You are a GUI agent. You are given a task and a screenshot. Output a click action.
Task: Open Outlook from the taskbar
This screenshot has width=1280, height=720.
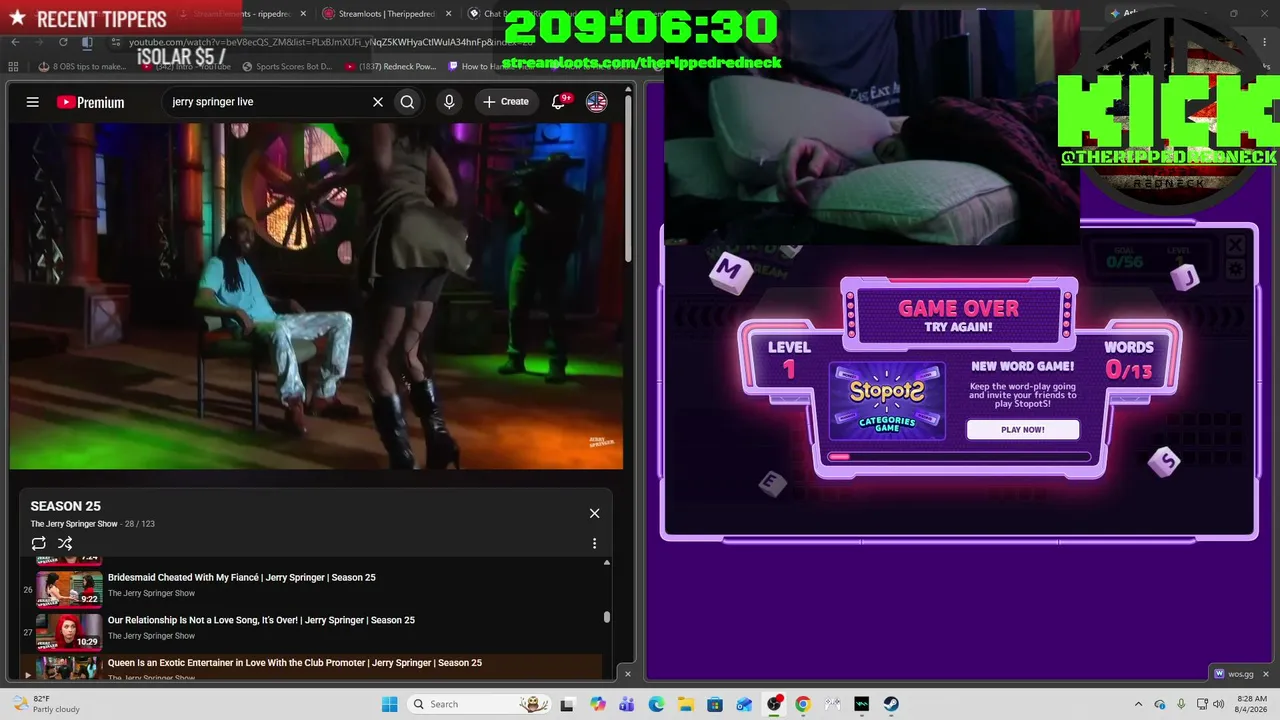tap(744, 704)
